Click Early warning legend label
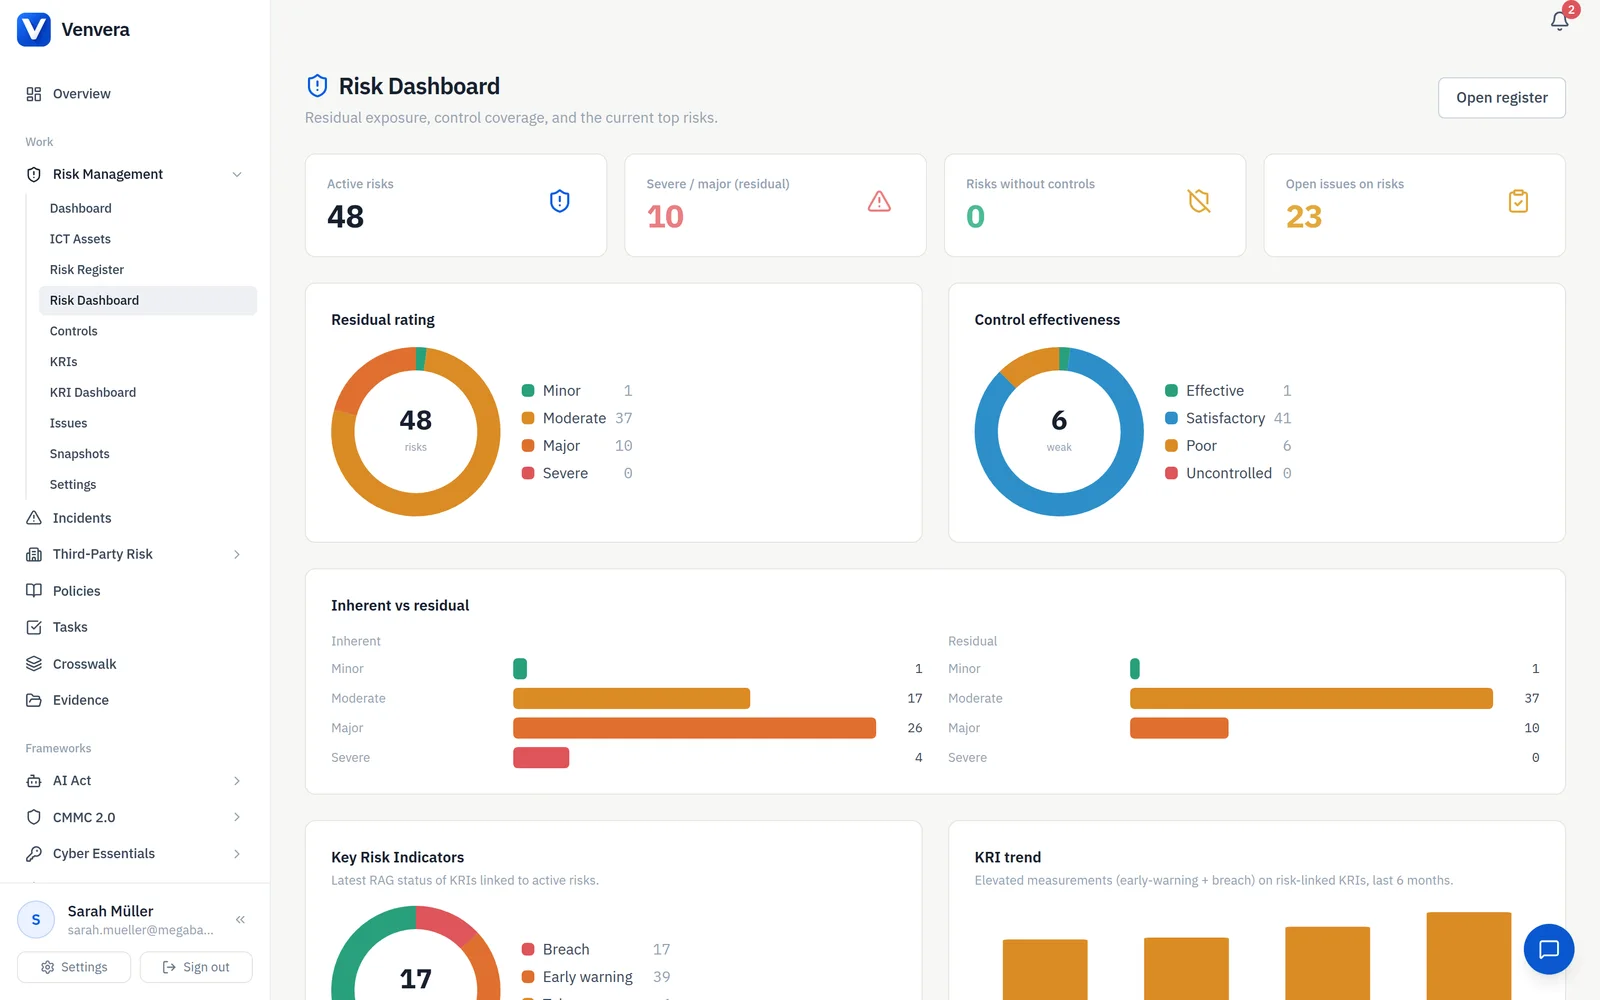Screen dimensions: 1600x1000 (x=588, y=977)
